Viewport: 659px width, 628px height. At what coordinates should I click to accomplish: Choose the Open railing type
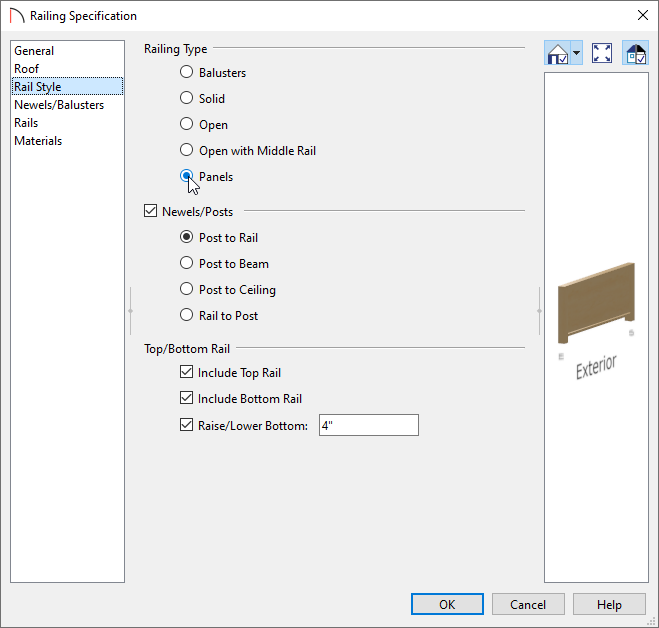click(x=187, y=124)
